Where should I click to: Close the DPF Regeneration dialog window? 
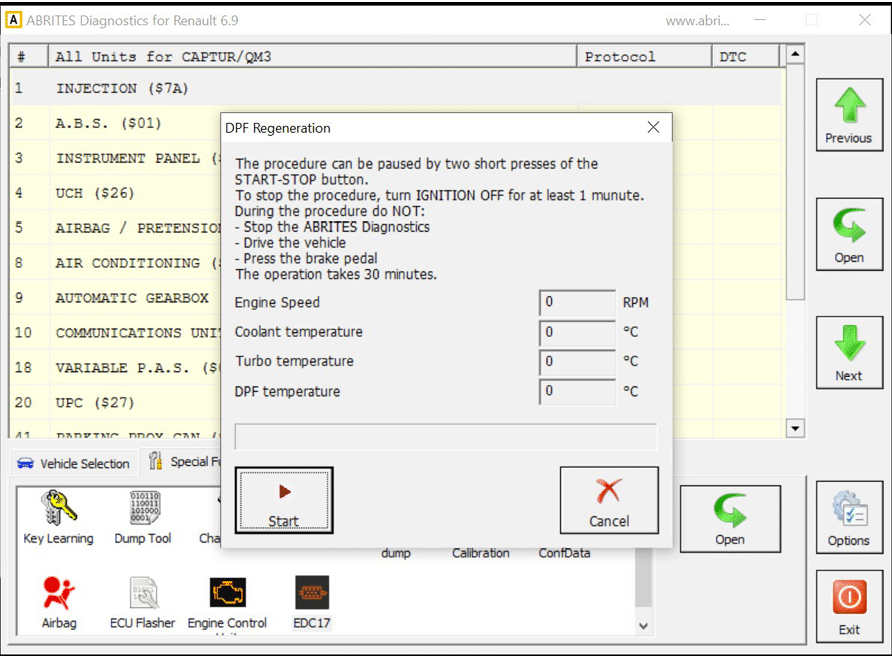click(653, 128)
